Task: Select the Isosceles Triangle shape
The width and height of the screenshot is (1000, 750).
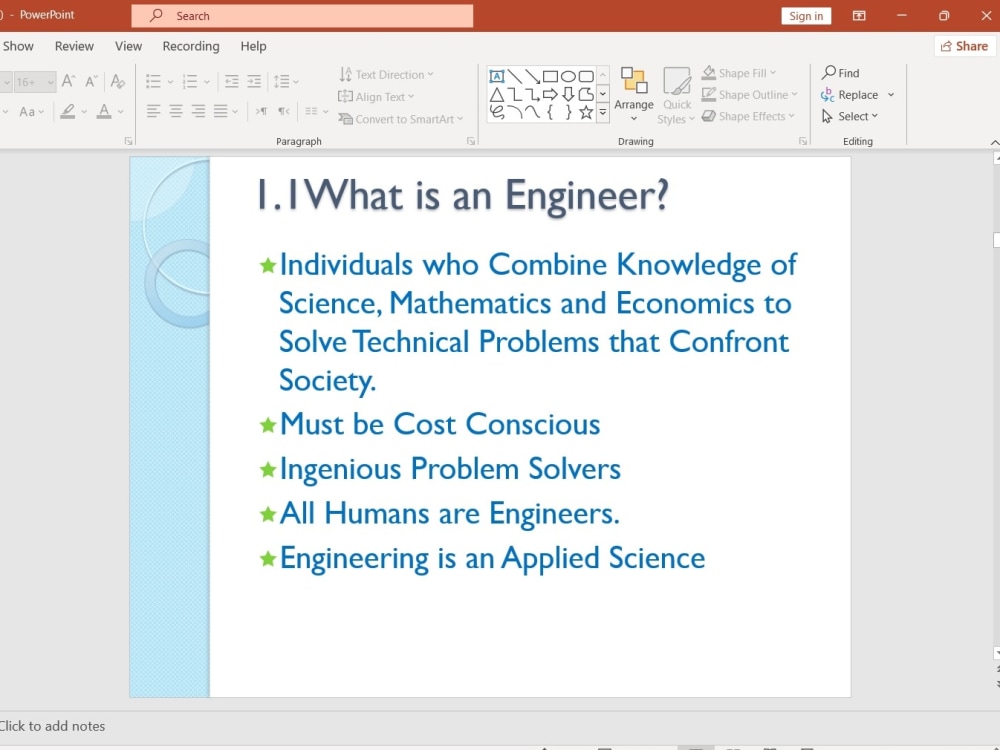Action: [x=497, y=95]
